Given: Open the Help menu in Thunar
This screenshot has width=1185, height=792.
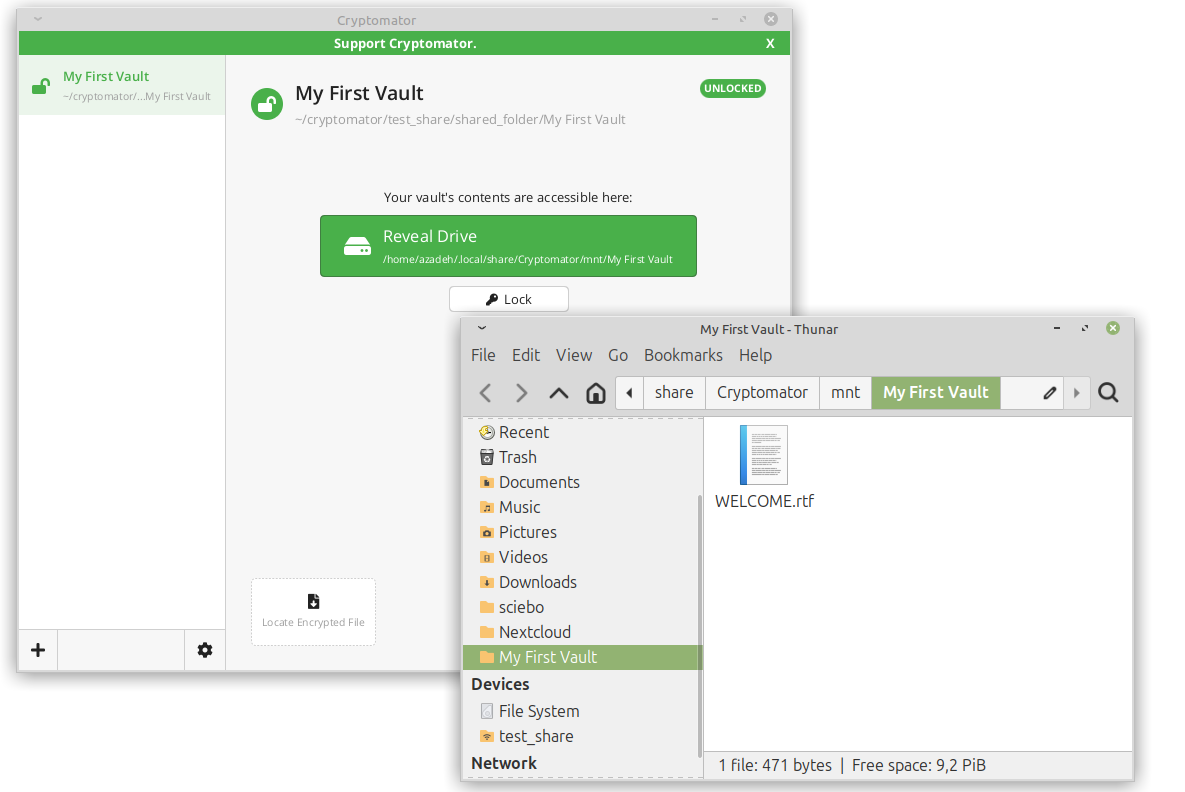Looking at the screenshot, I should tap(755, 355).
